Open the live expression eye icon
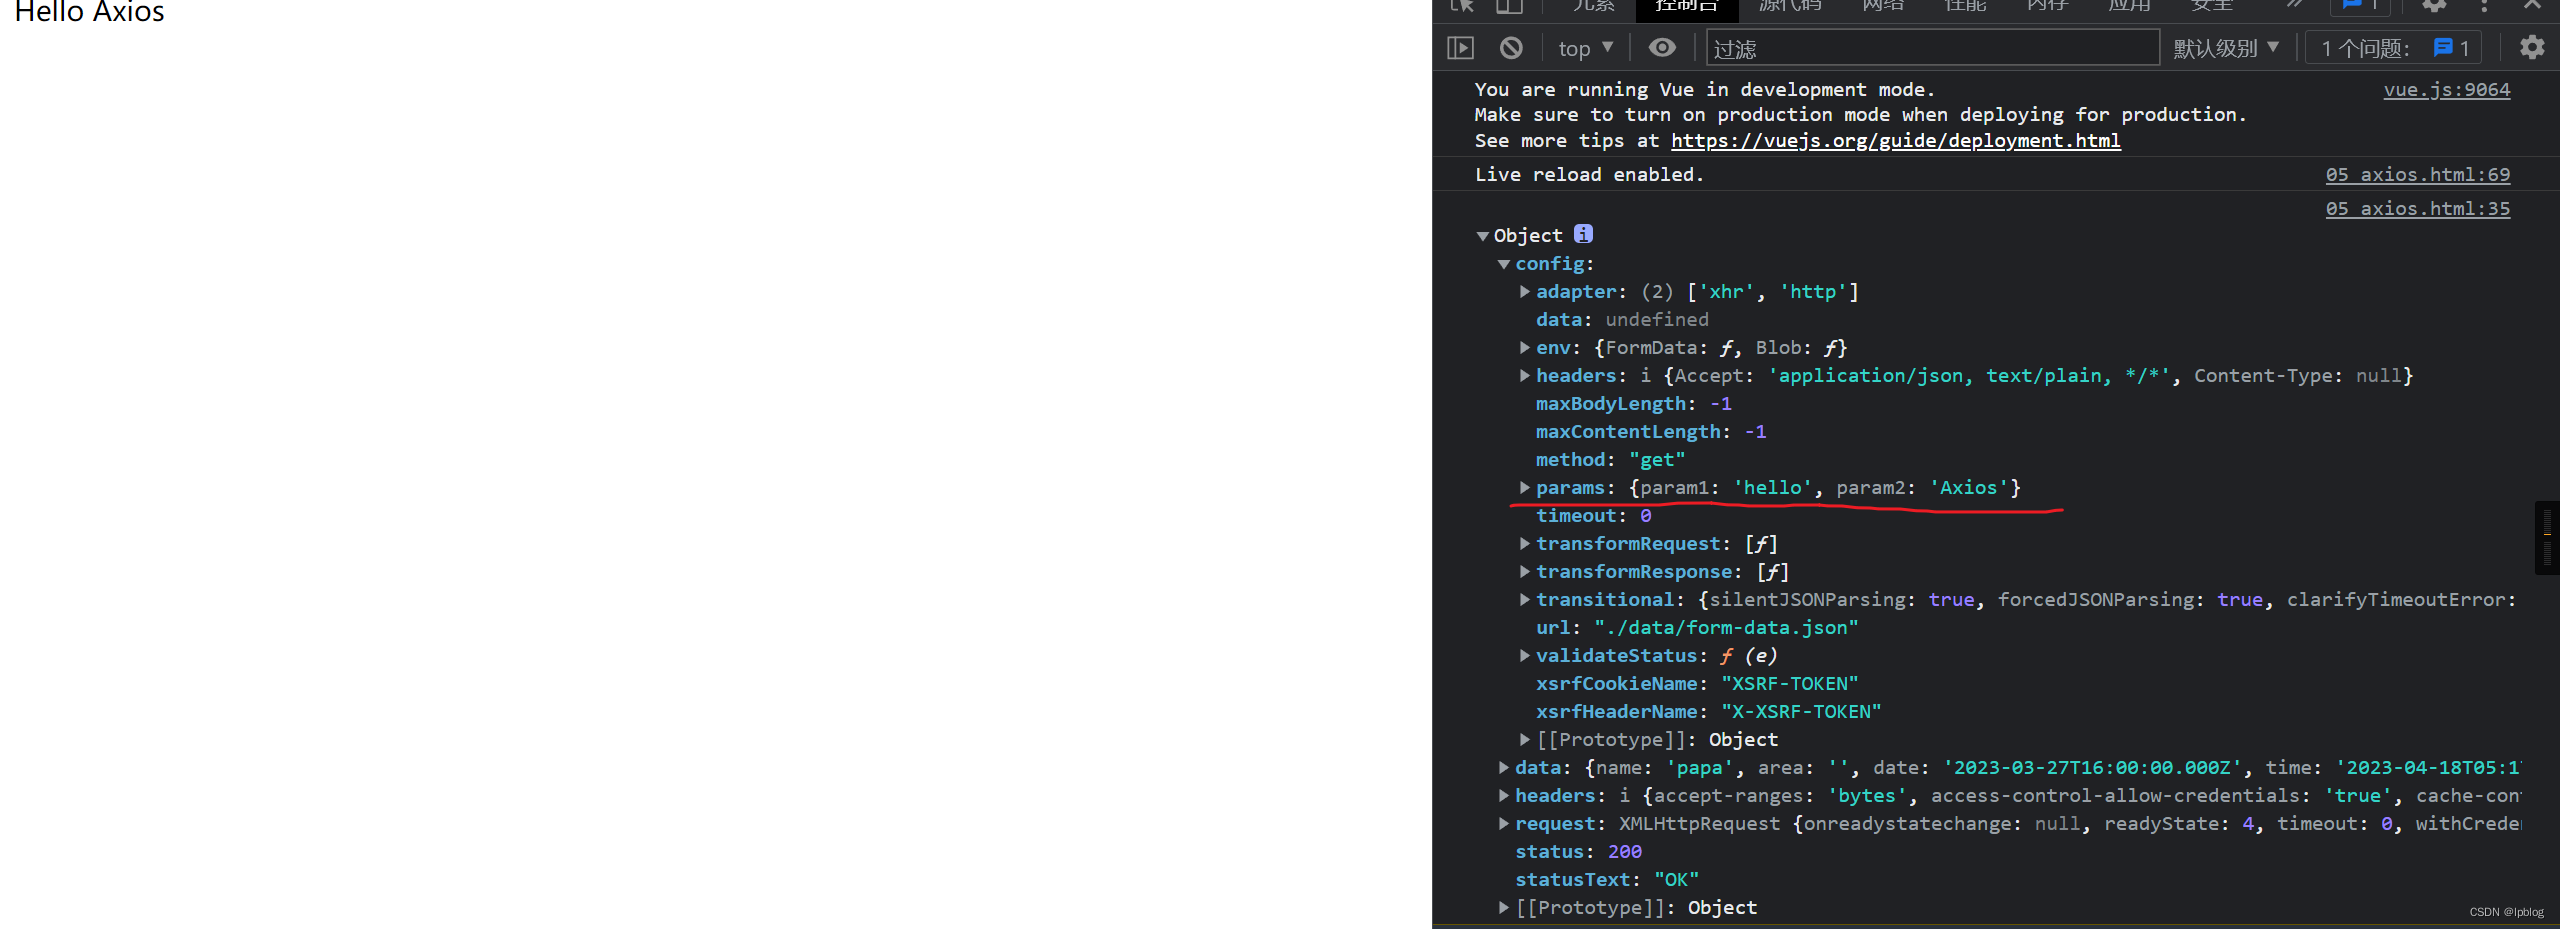Viewport: 2560px width, 929px height. [x=1662, y=48]
